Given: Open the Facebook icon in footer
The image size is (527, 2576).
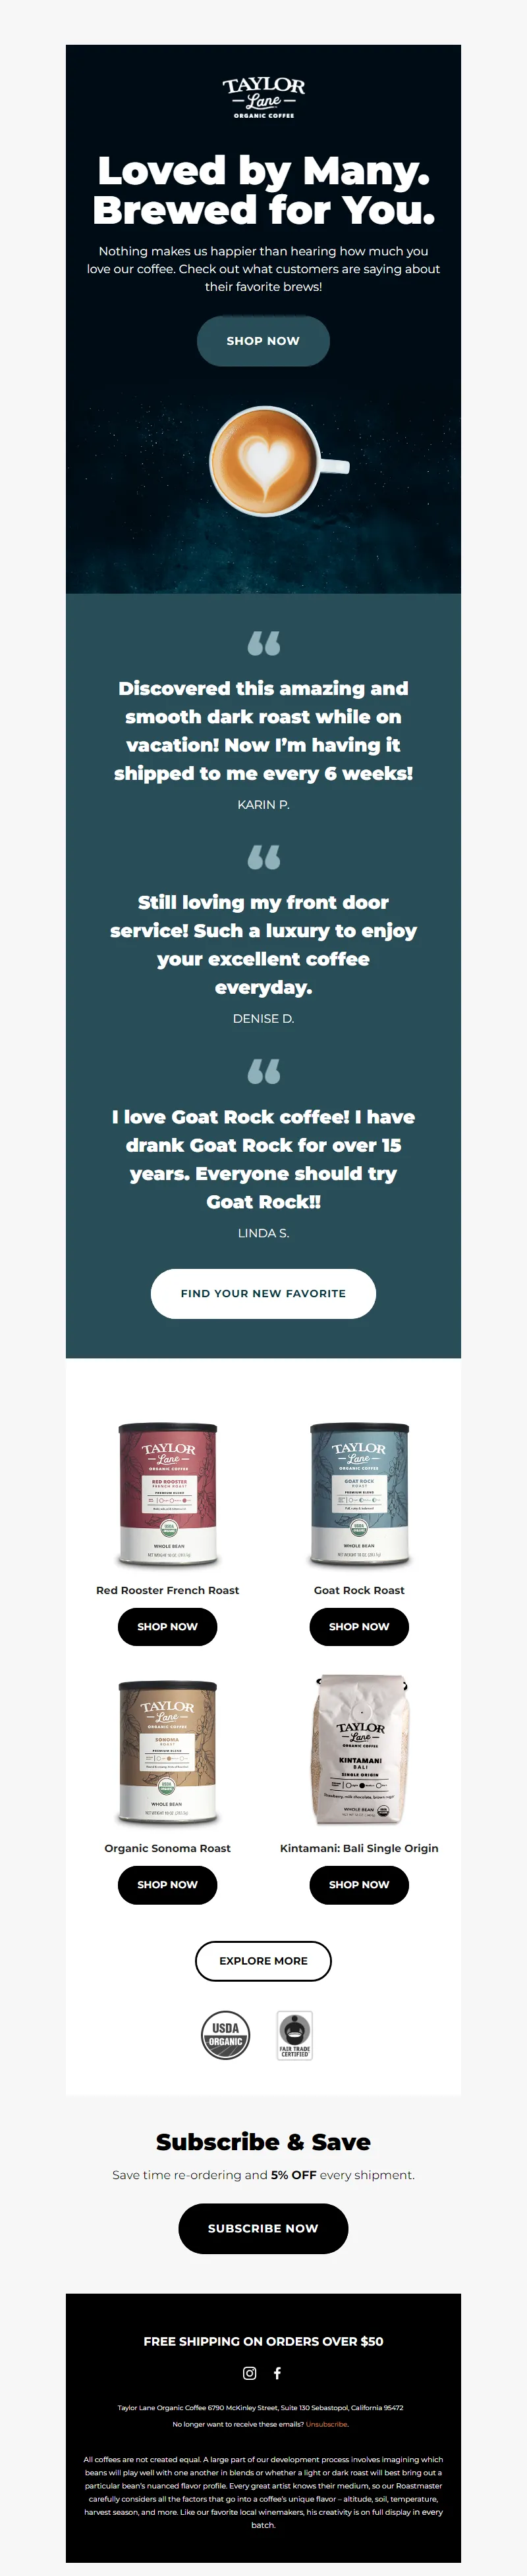Looking at the screenshot, I should pyautogui.click(x=277, y=2373).
